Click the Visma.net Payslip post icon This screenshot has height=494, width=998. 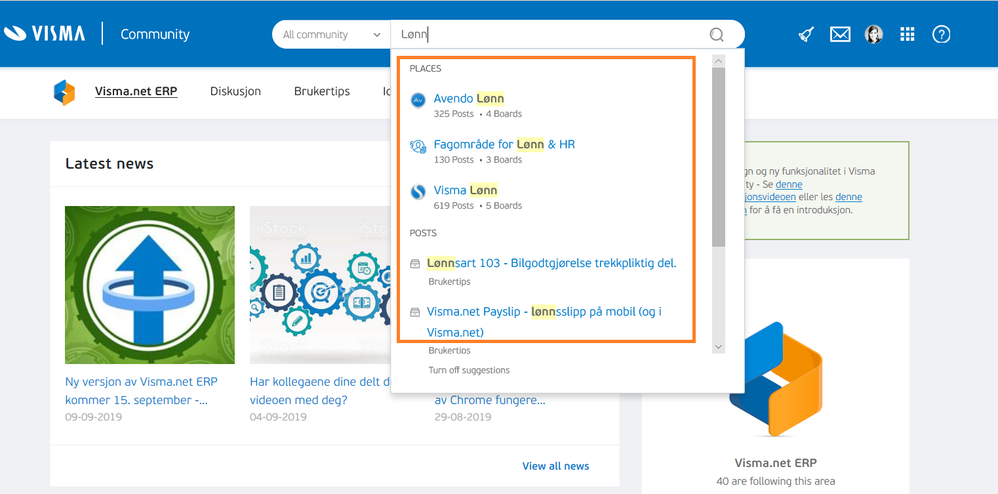pyautogui.click(x=415, y=312)
